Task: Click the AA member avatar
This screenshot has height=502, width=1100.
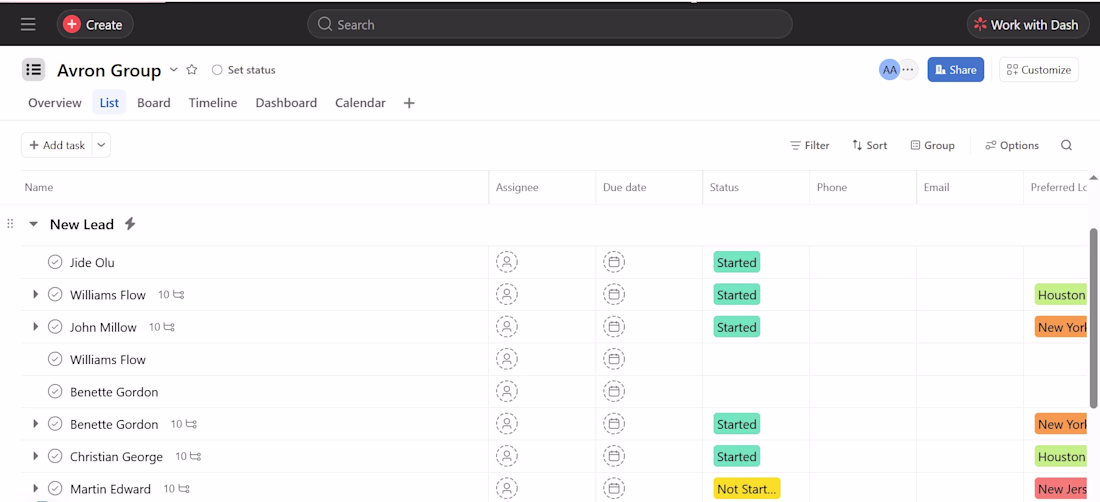Action: click(x=890, y=70)
